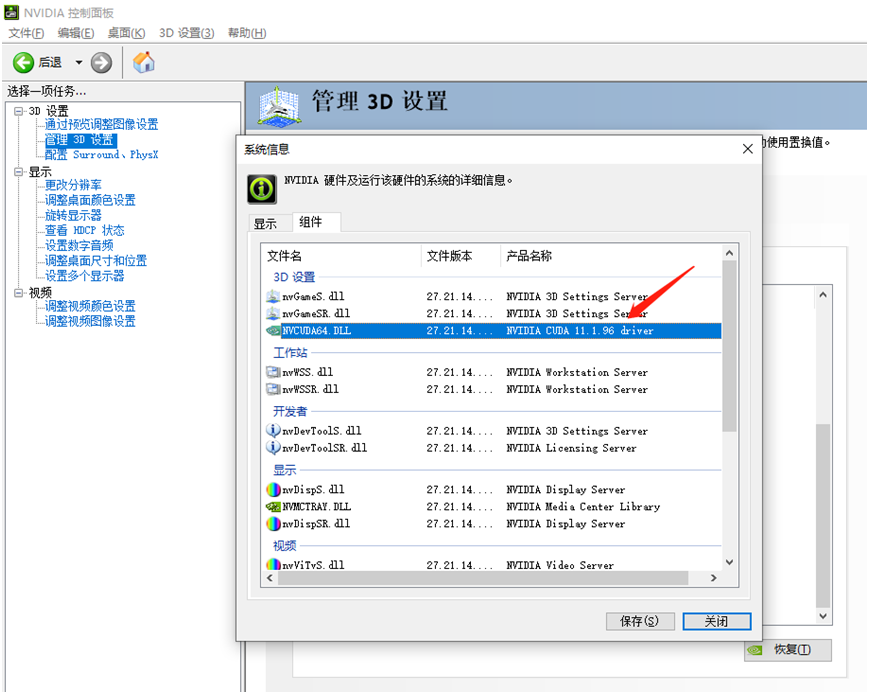Open the 编辑(E) menu
Viewport: 869px width, 694px height.
[76, 33]
